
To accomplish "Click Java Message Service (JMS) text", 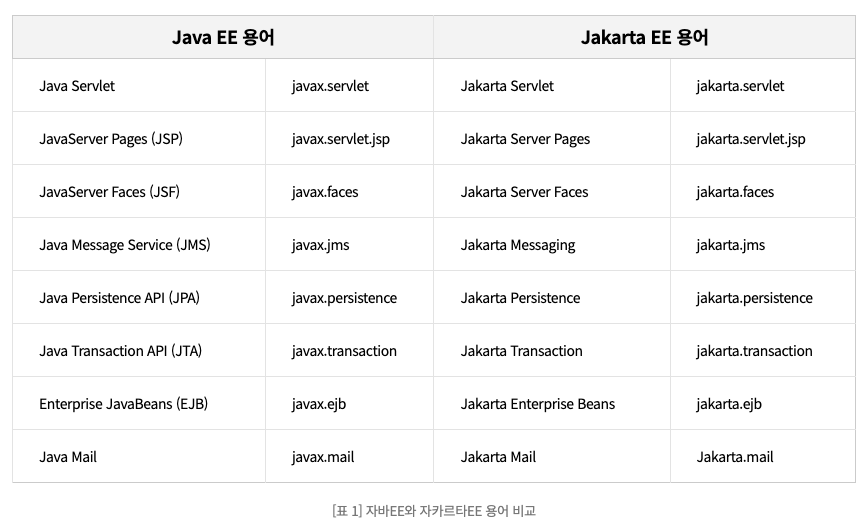I will [125, 245].
